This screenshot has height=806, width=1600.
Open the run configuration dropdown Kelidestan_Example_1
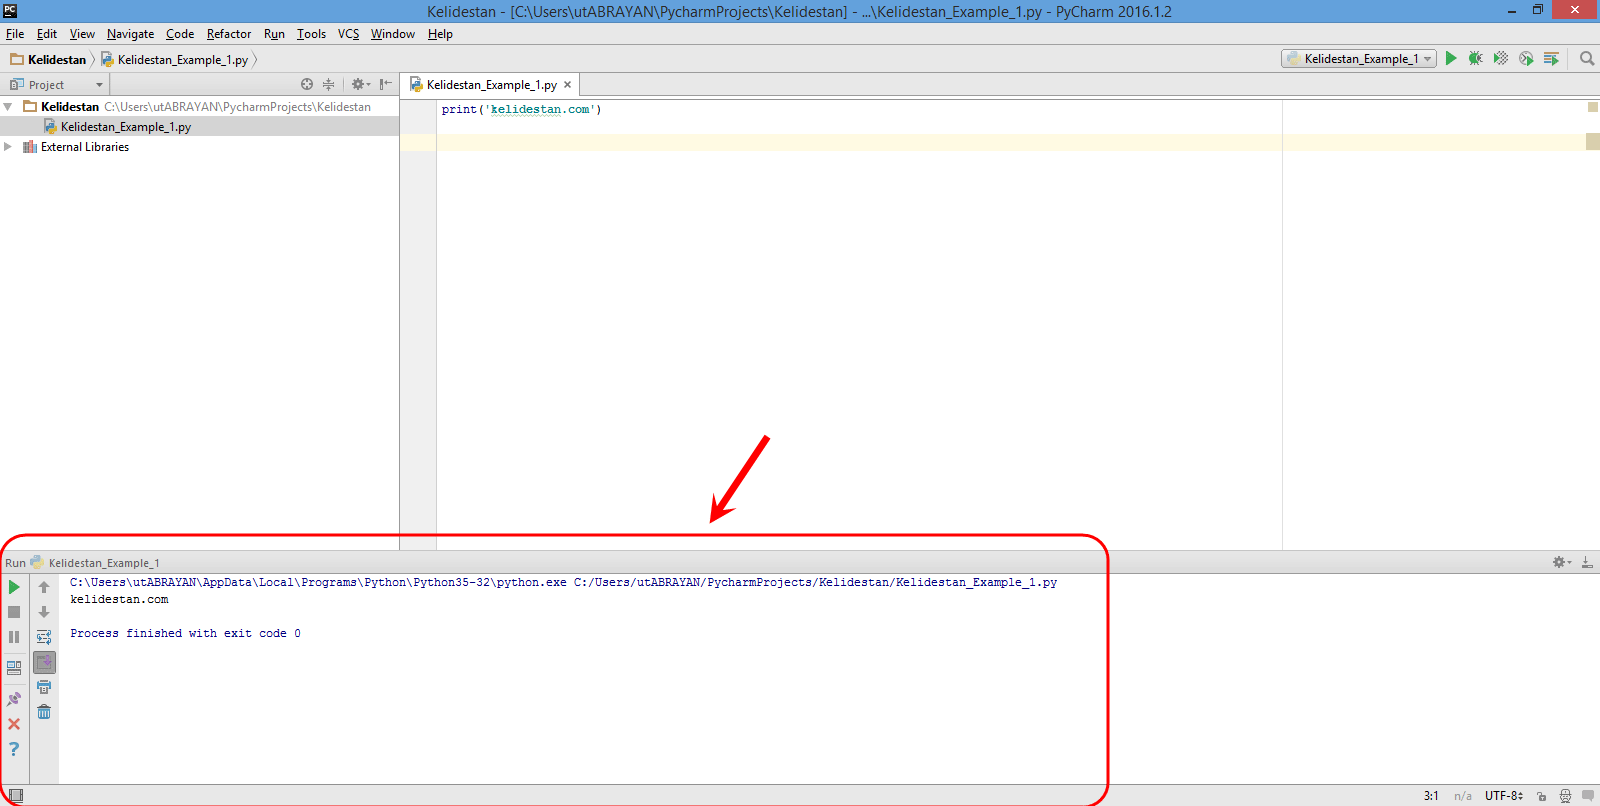[x=1359, y=59]
